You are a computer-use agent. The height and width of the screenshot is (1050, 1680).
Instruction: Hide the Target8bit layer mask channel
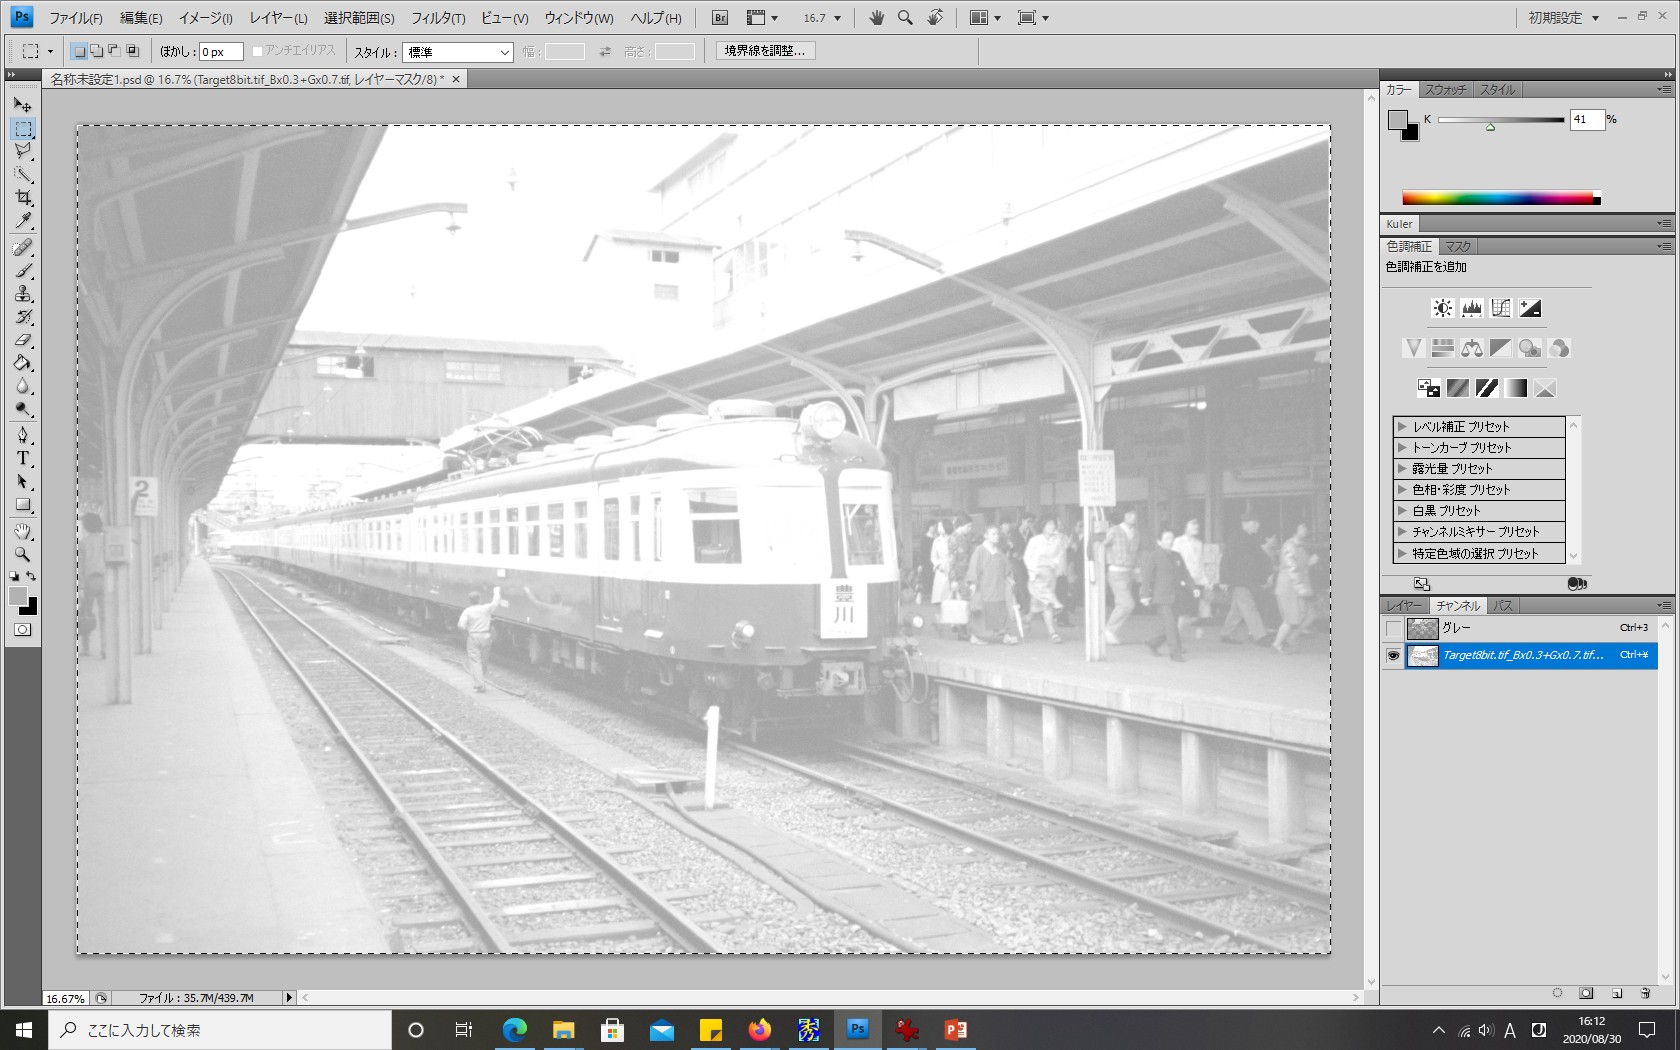tap(1393, 656)
